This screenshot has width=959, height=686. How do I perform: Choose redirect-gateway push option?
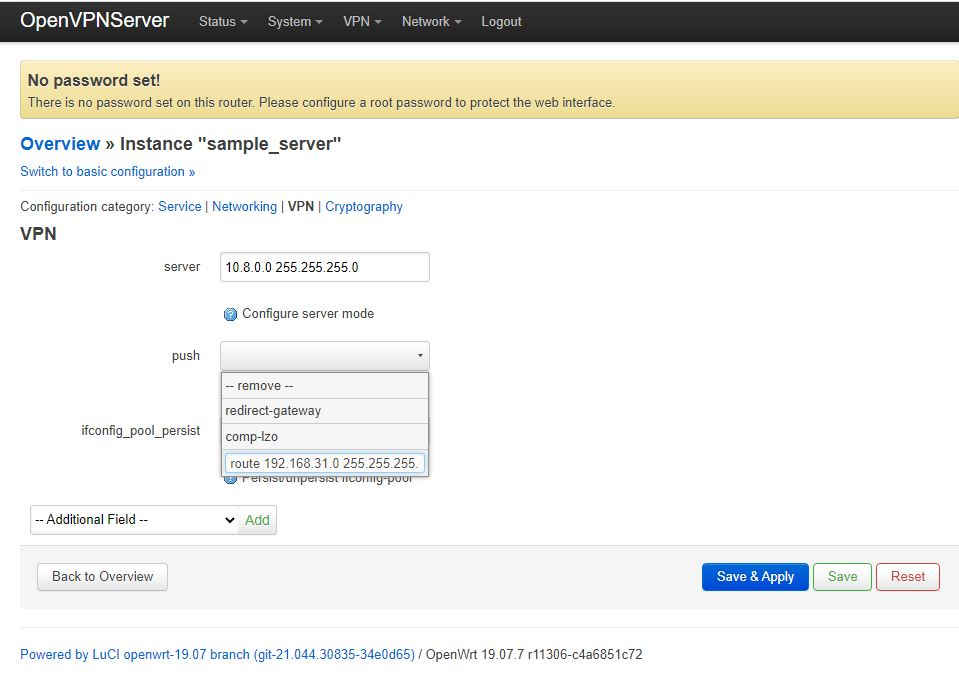pos(325,411)
